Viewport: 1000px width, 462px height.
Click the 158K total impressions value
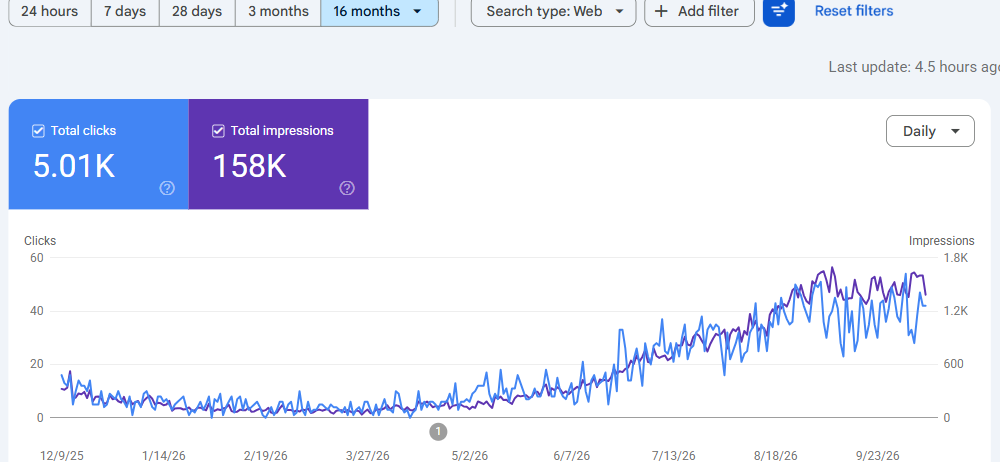click(x=249, y=166)
